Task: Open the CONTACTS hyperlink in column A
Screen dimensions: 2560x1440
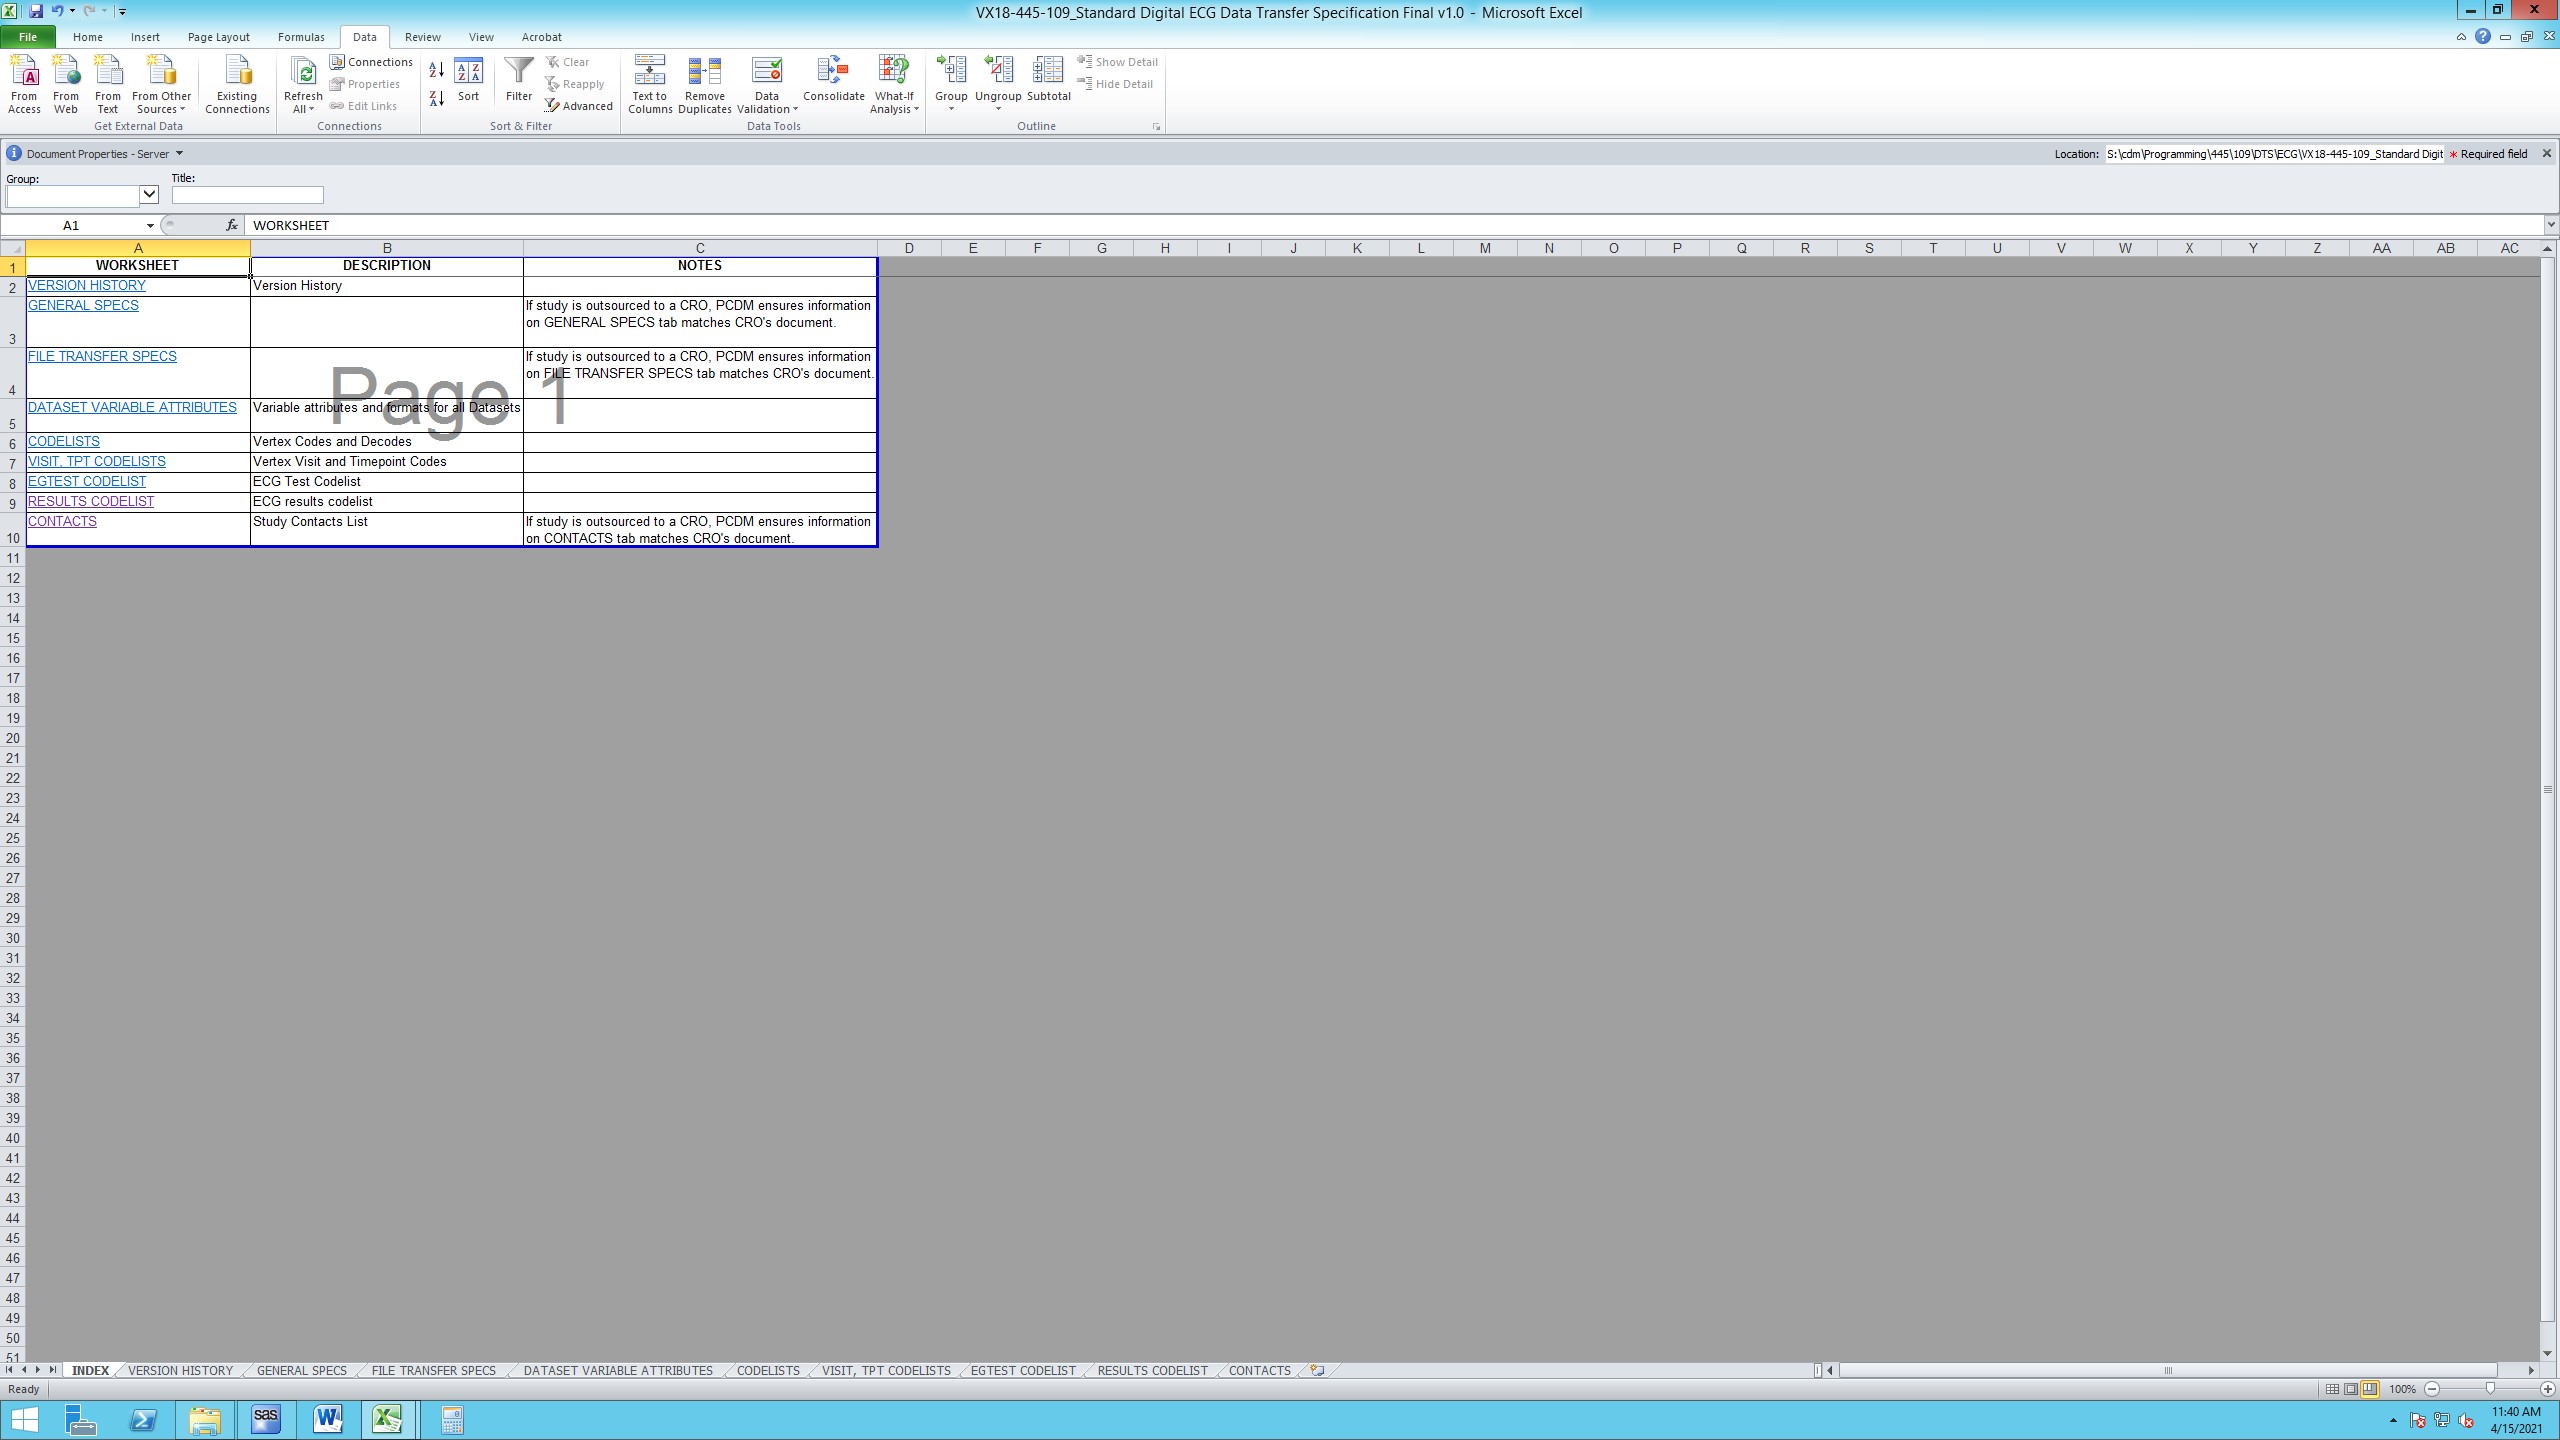Action: pos(62,522)
